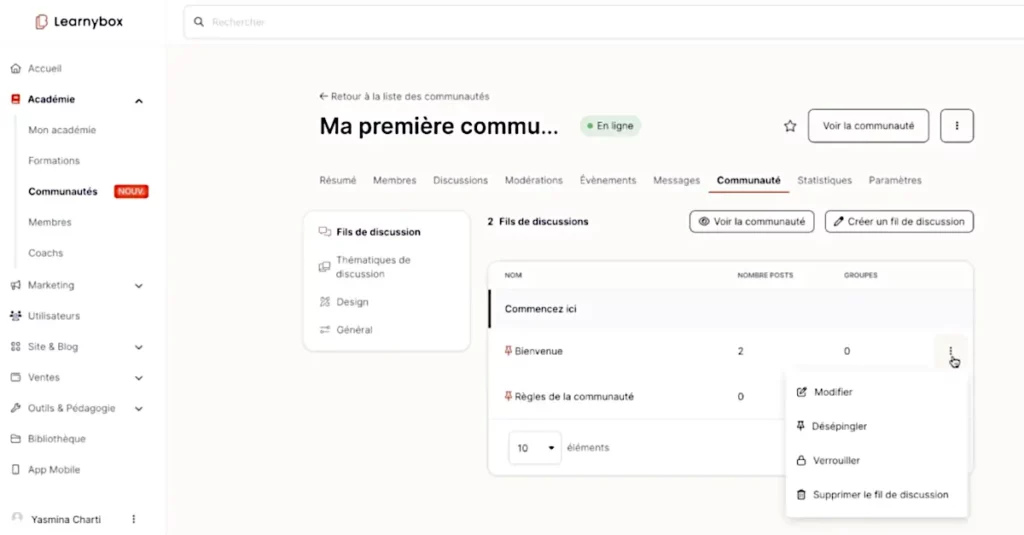Select the Communauté tab
Image resolution: width=1024 pixels, height=535 pixels.
pyautogui.click(x=748, y=180)
